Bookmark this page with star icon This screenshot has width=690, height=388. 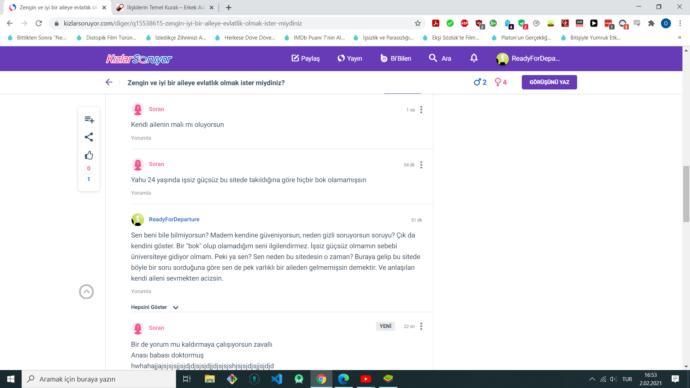[x=418, y=23]
